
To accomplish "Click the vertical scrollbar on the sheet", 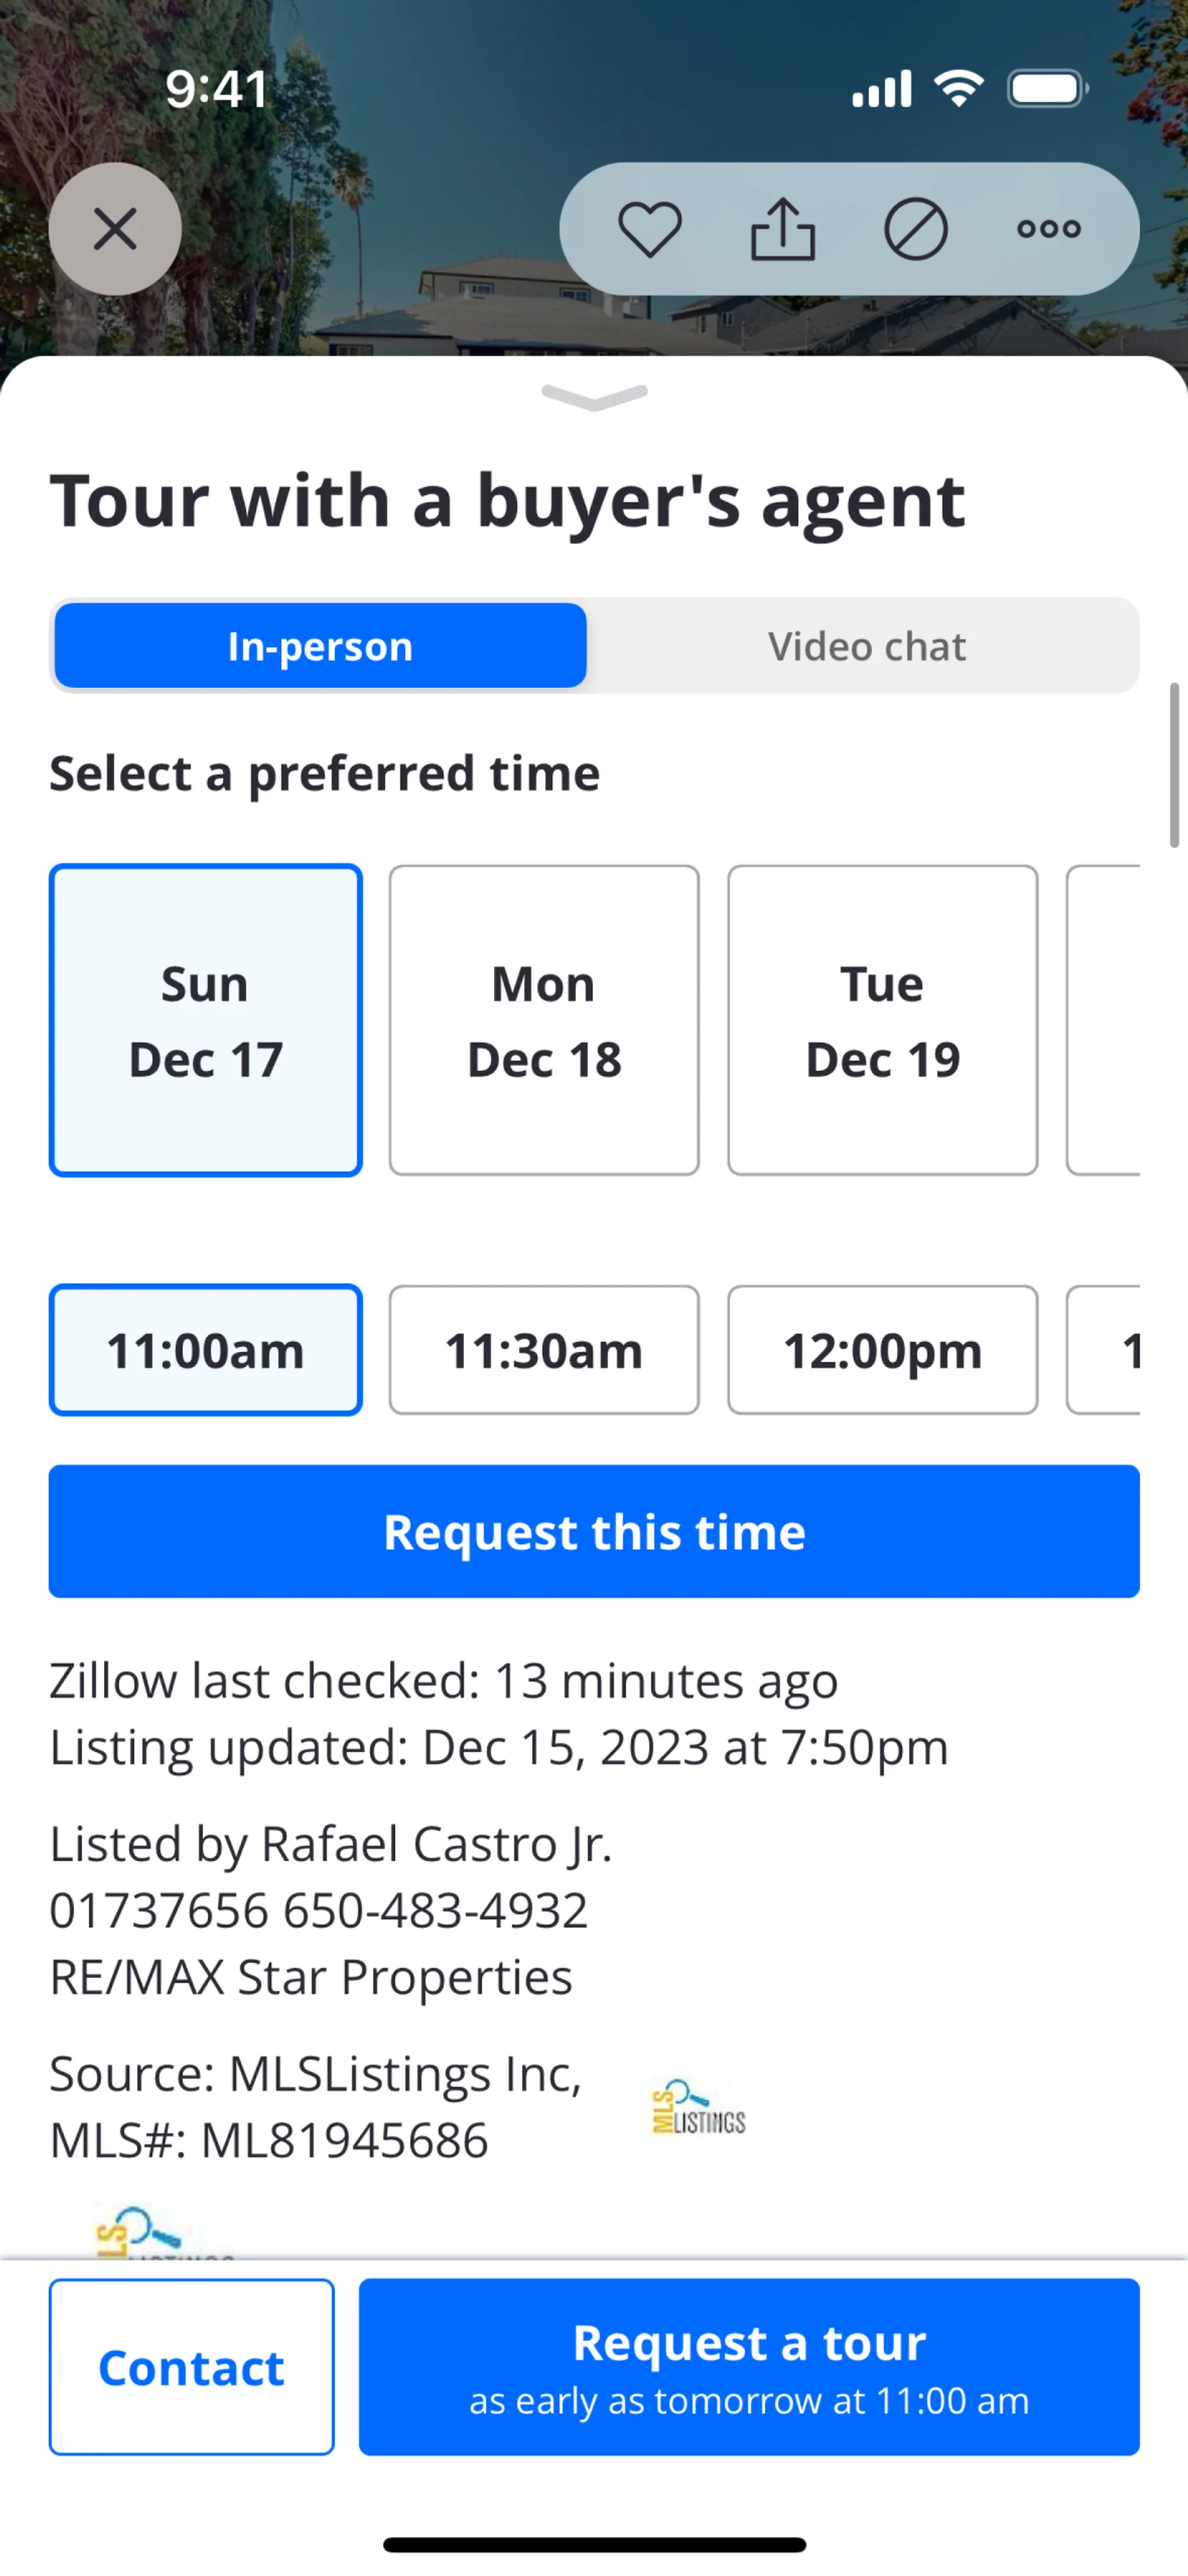I will click(x=1174, y=766).
